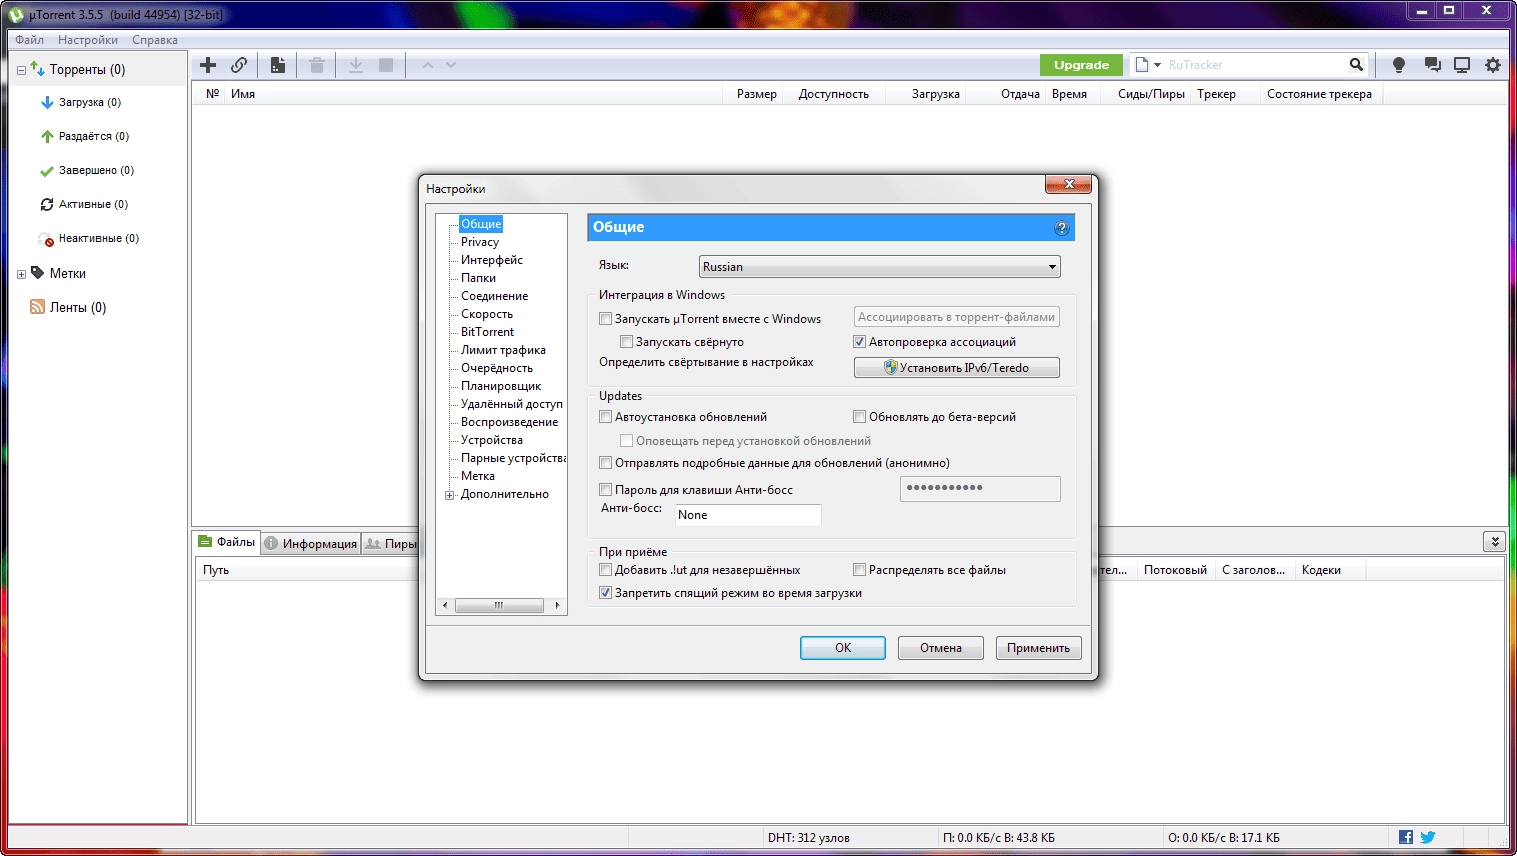The image size is (1517, 856).
Task: Toggle Распределять все файлы checkbox
Action: [859, 570]
